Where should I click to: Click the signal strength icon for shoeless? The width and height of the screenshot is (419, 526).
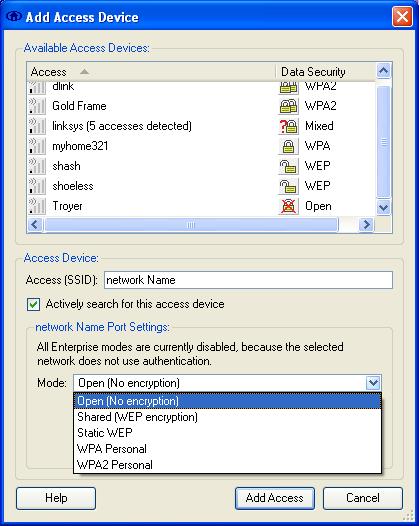click(37, 186)
